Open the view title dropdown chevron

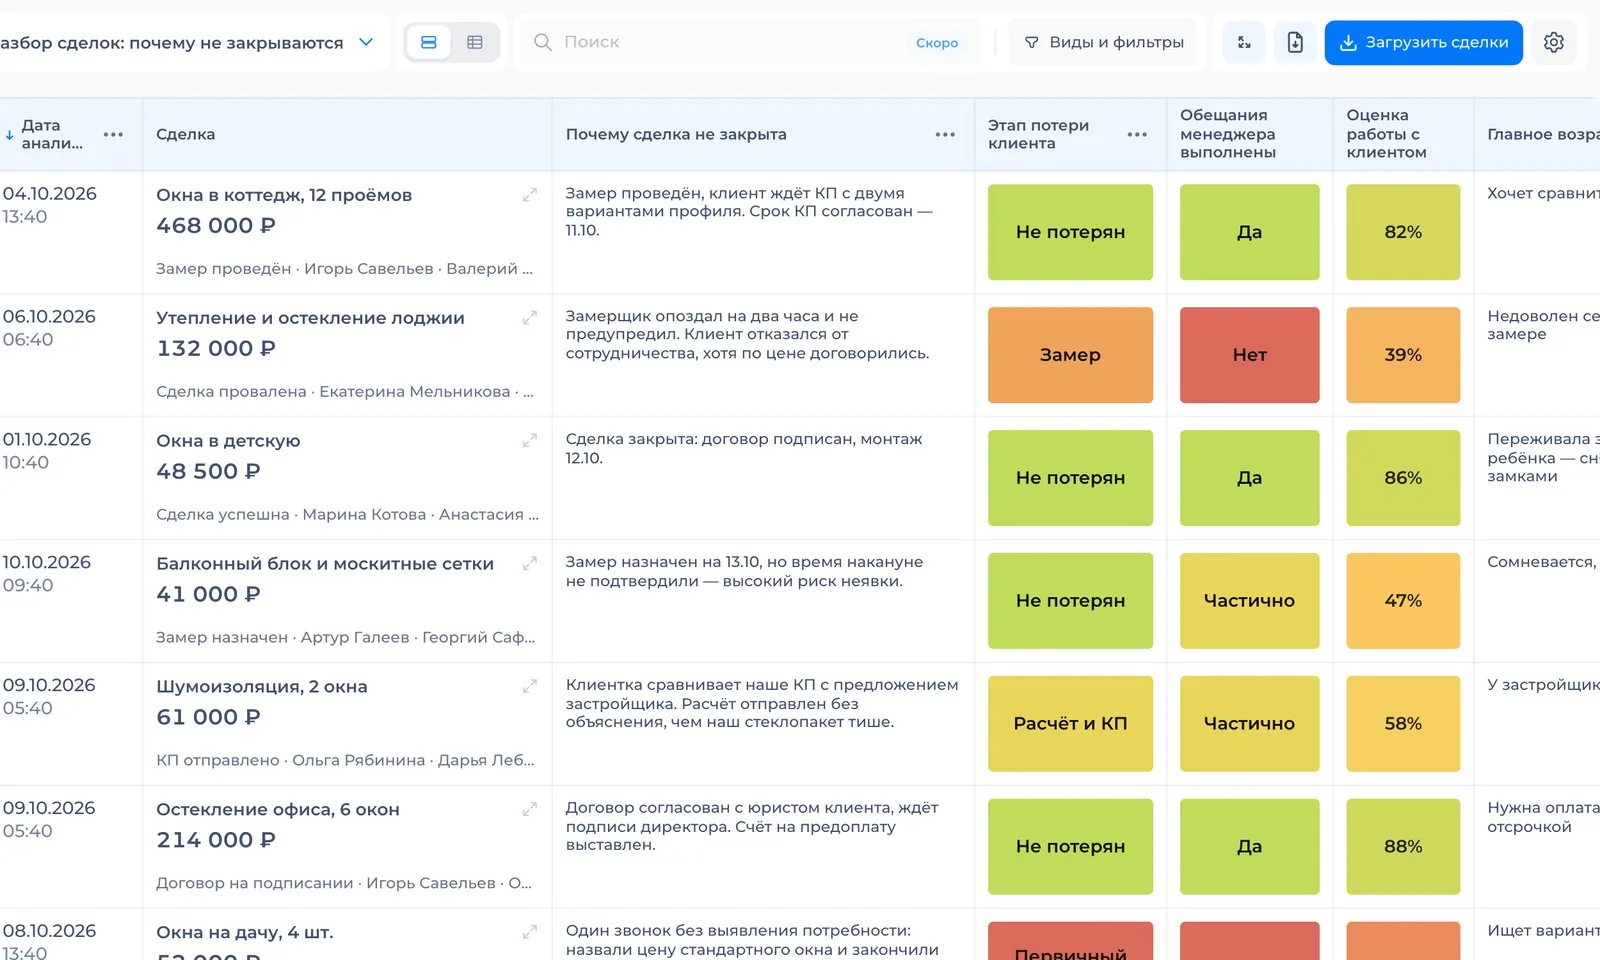pyautogui.click(x=366, y=42)
